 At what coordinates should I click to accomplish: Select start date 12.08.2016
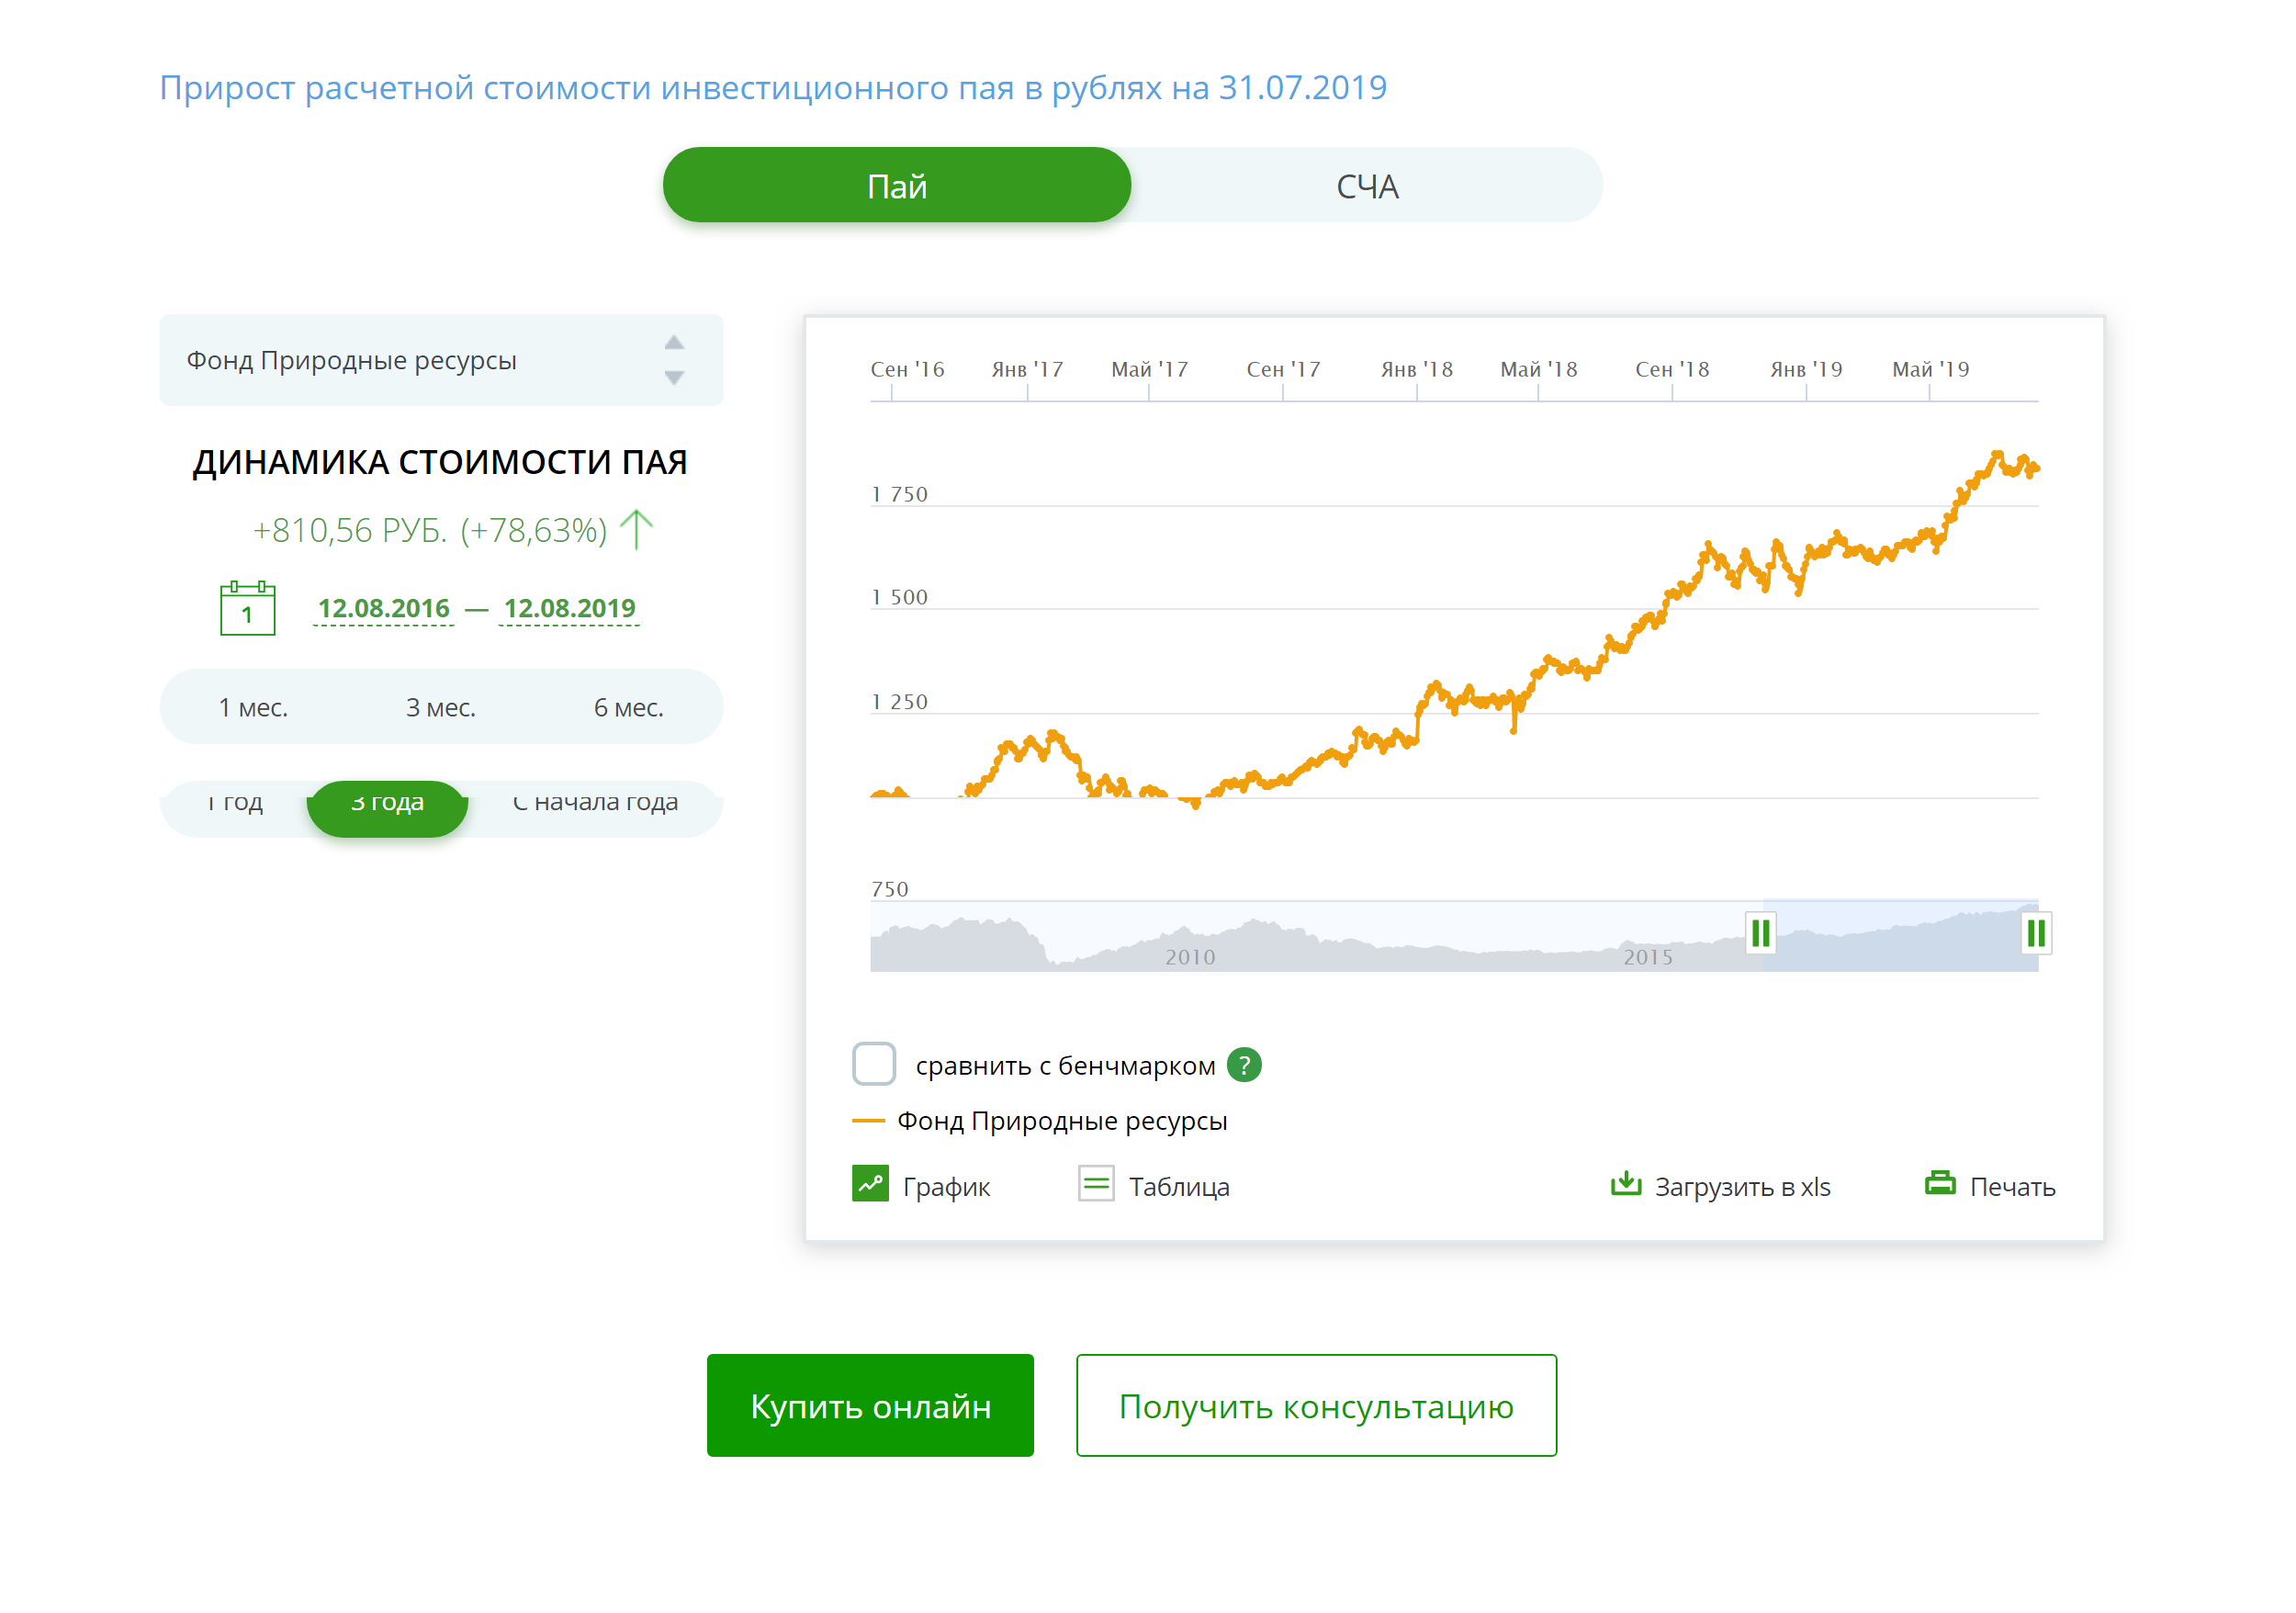click(383, 608)
